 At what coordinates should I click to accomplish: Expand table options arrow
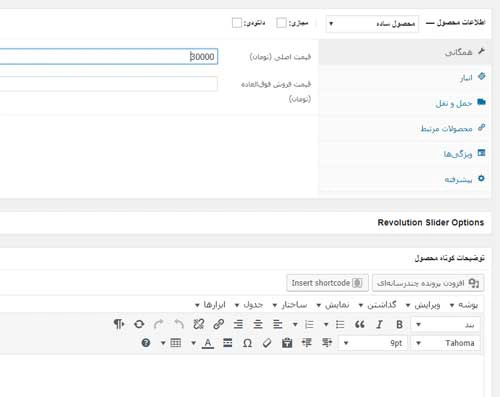163,343
